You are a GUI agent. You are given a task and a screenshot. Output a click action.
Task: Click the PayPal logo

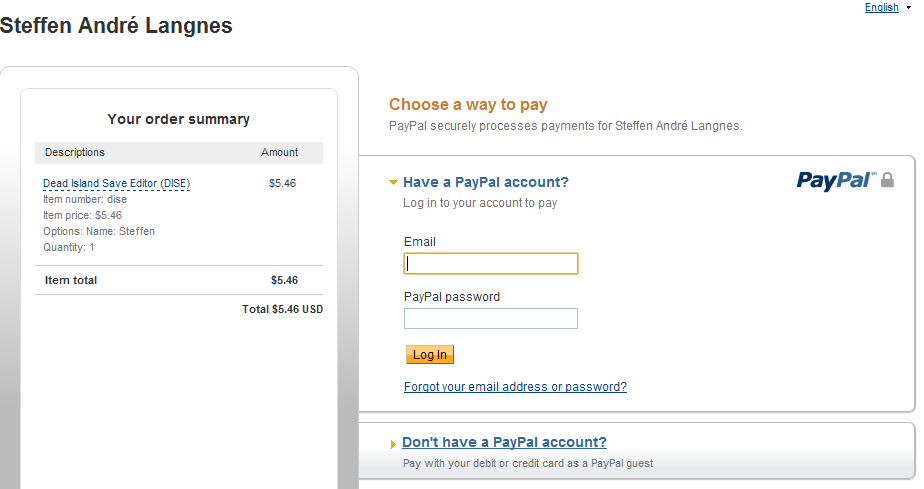coord(835,180)
